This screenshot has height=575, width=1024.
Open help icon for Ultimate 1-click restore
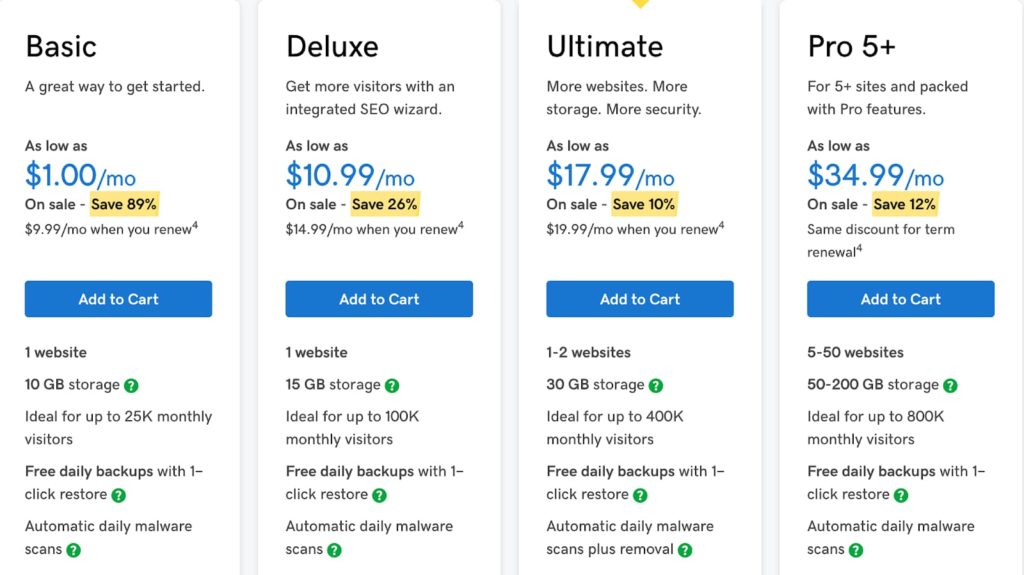click(x=640, y=495)
